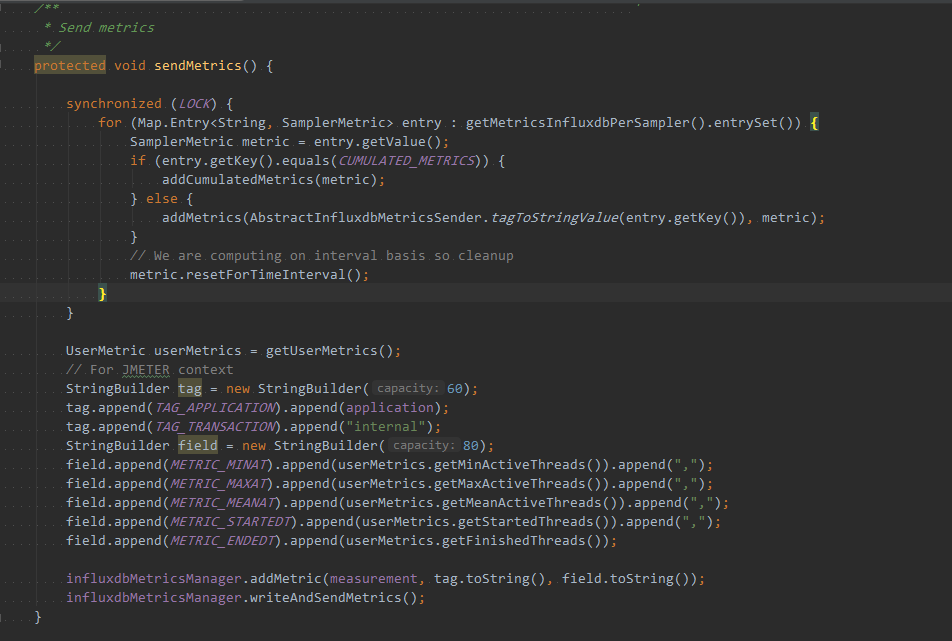The width and height of the screenshot is (952, 641).
Task: Click the internal string literal
Action: [x=386, y=426]
